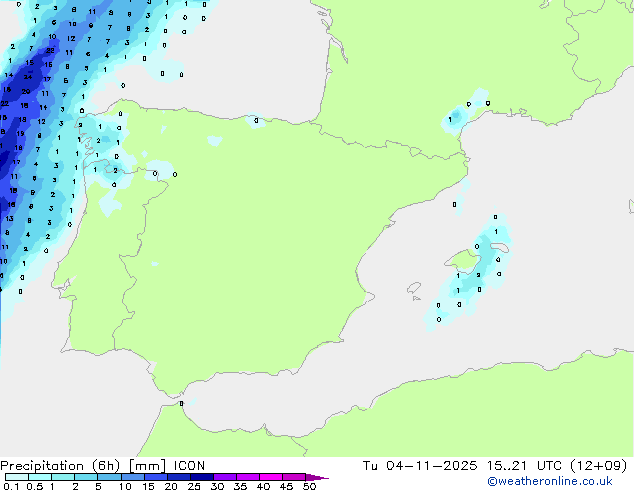Screen dimensions: 634x490
Task: Click the 45–50 mm legend color segment
Action: tap(294, 477)
